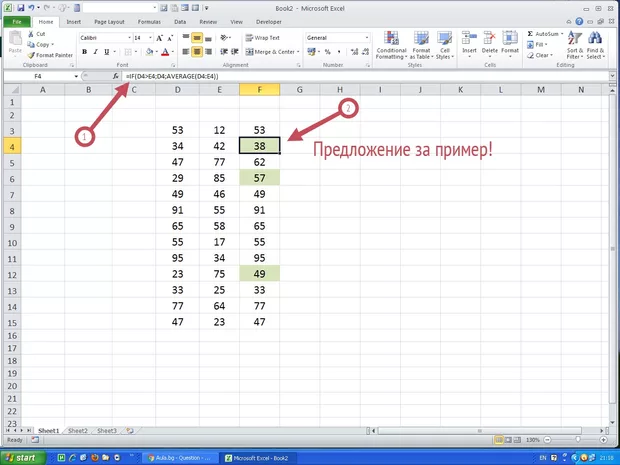Click the zoom out minus button
The image size is (620, 465).
(x=548, y=440)
